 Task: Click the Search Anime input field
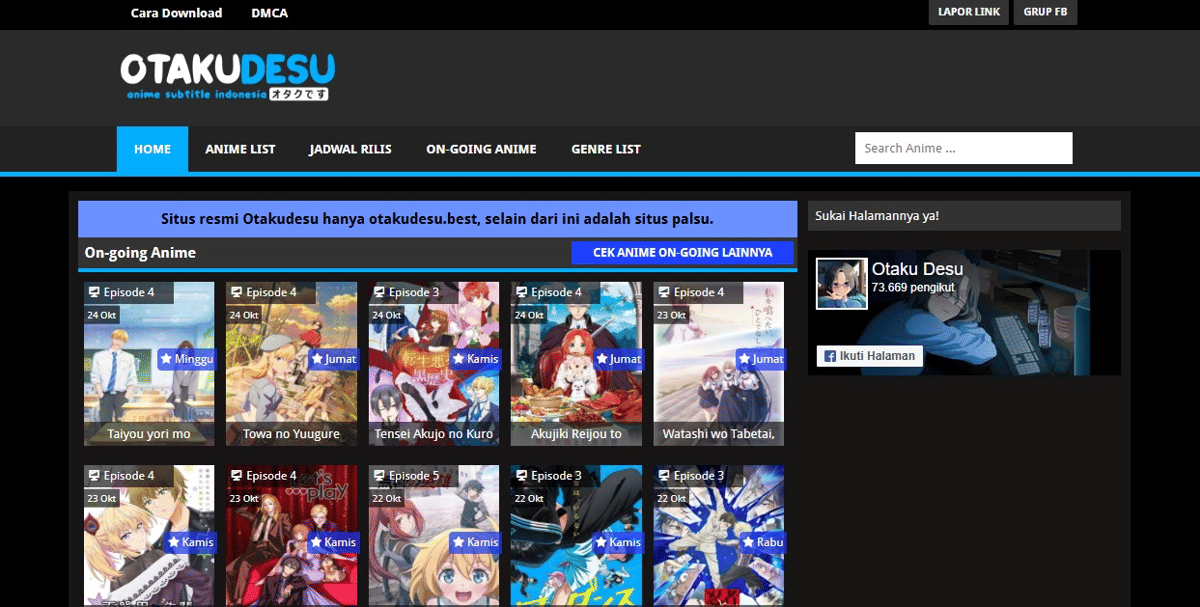[x=962, y=147]
